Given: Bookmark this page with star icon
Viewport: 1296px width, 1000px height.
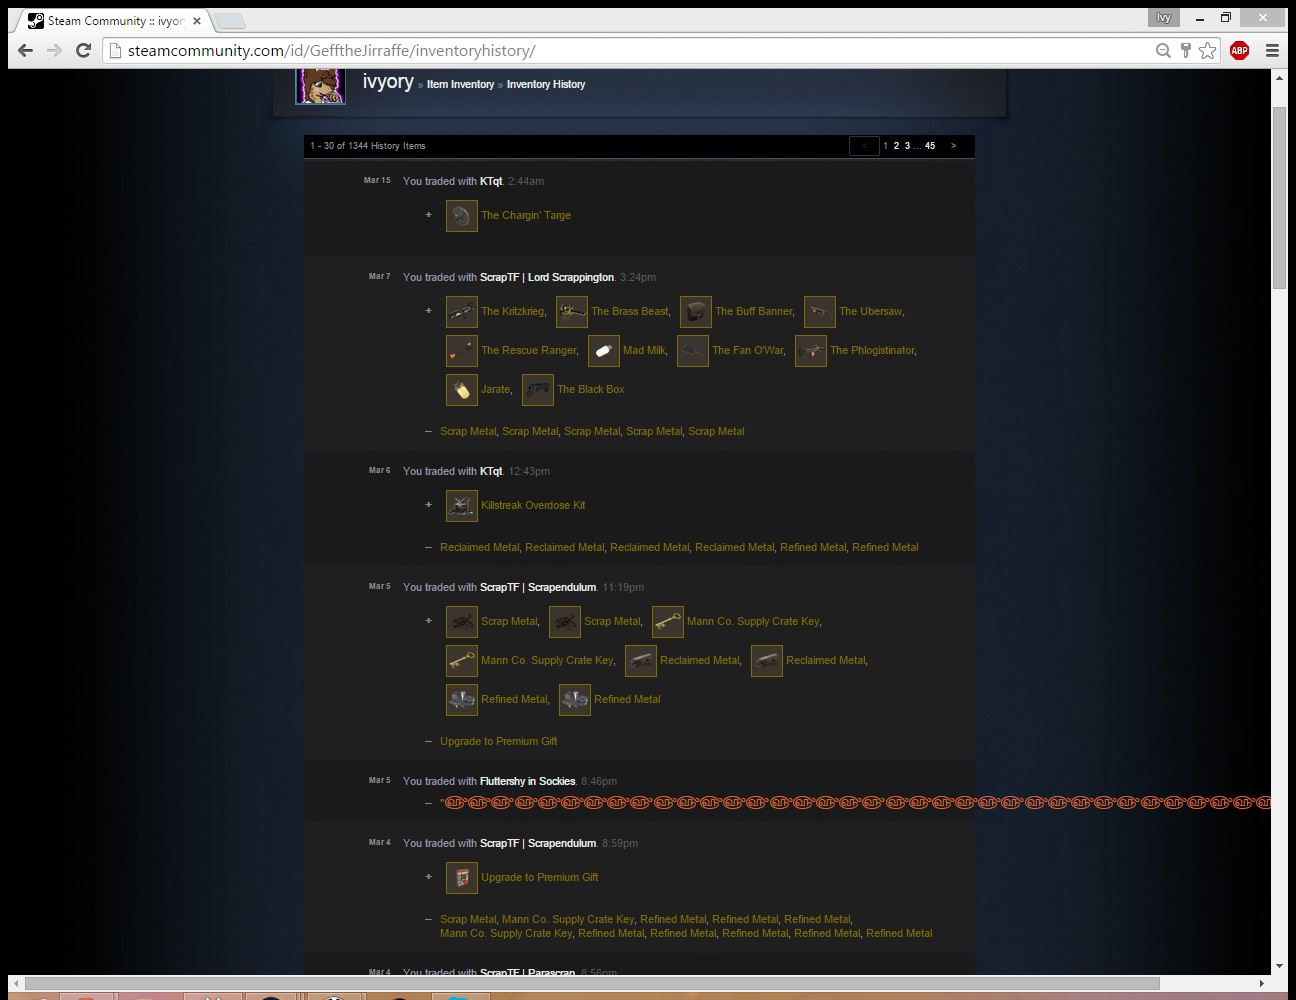Looking at the screenshot, I should pos(1208,51).
